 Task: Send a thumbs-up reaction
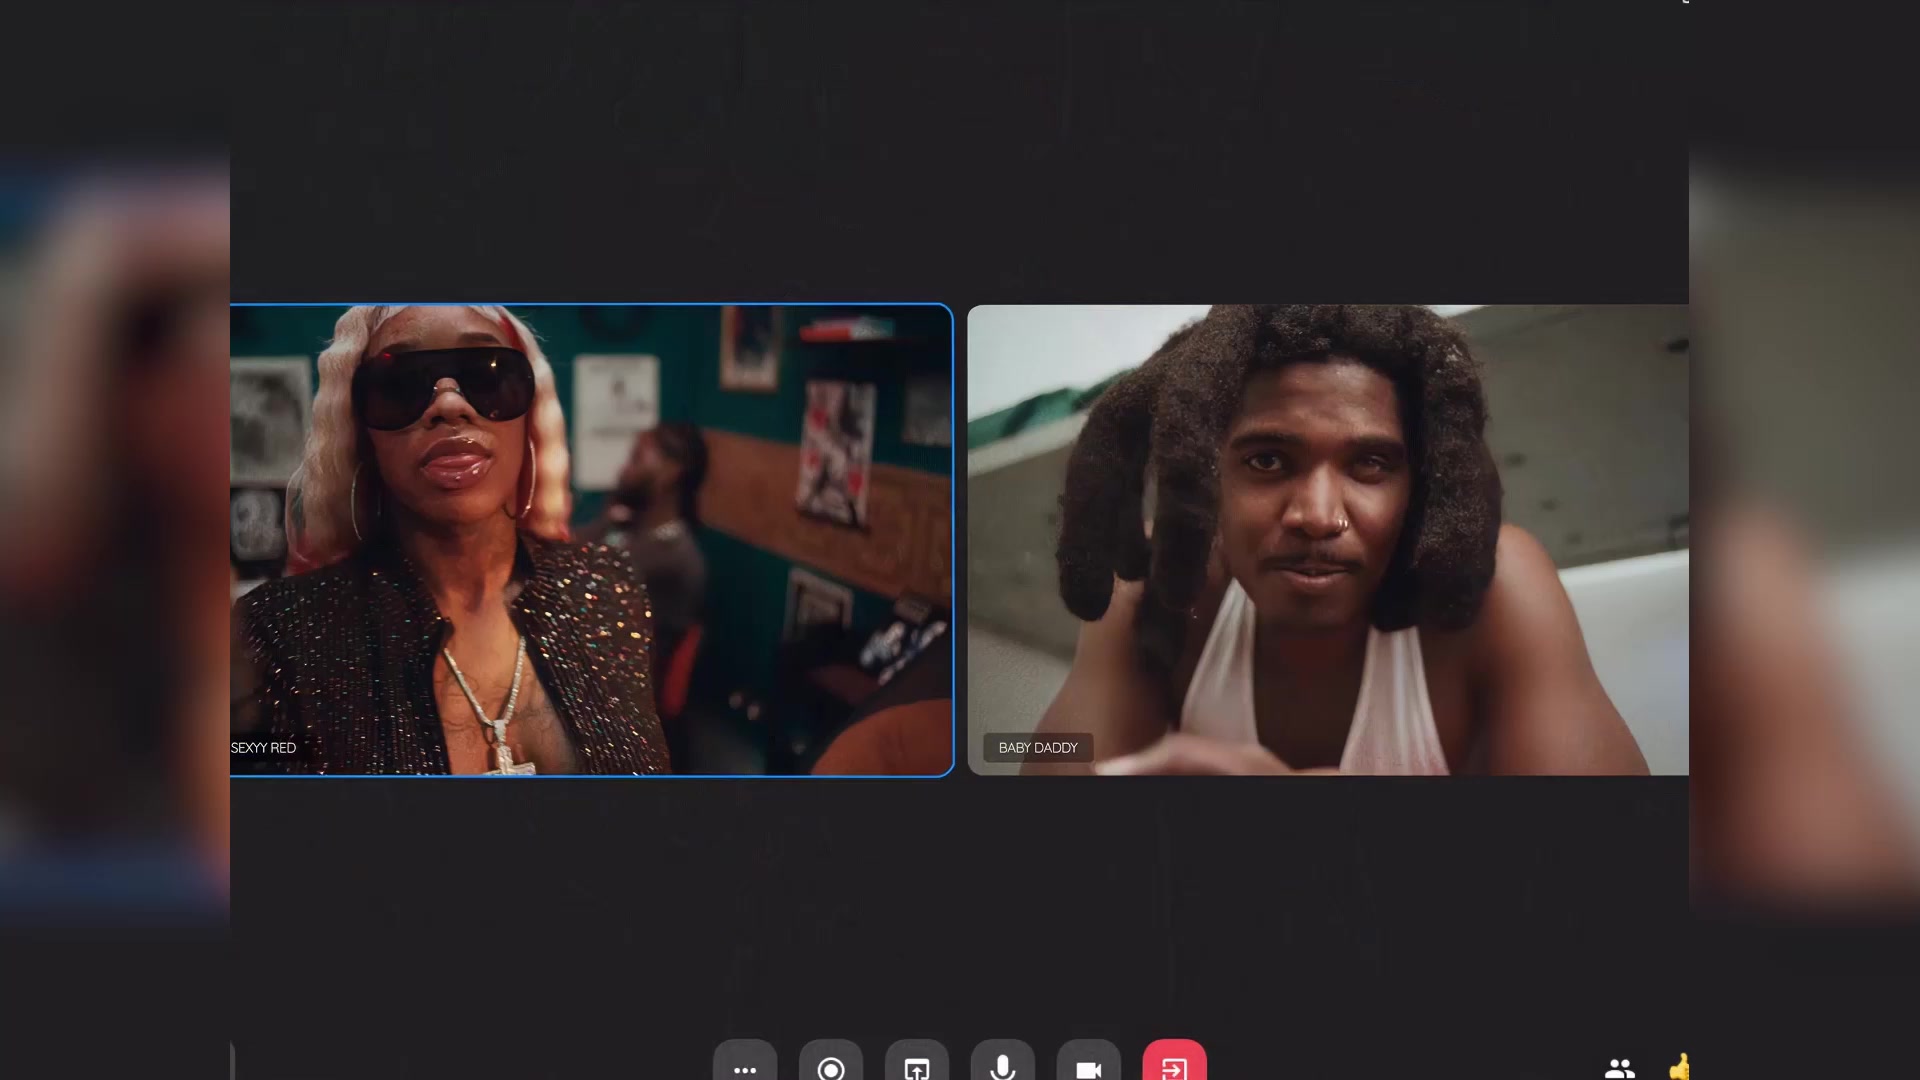[x=1679, y=1066]
